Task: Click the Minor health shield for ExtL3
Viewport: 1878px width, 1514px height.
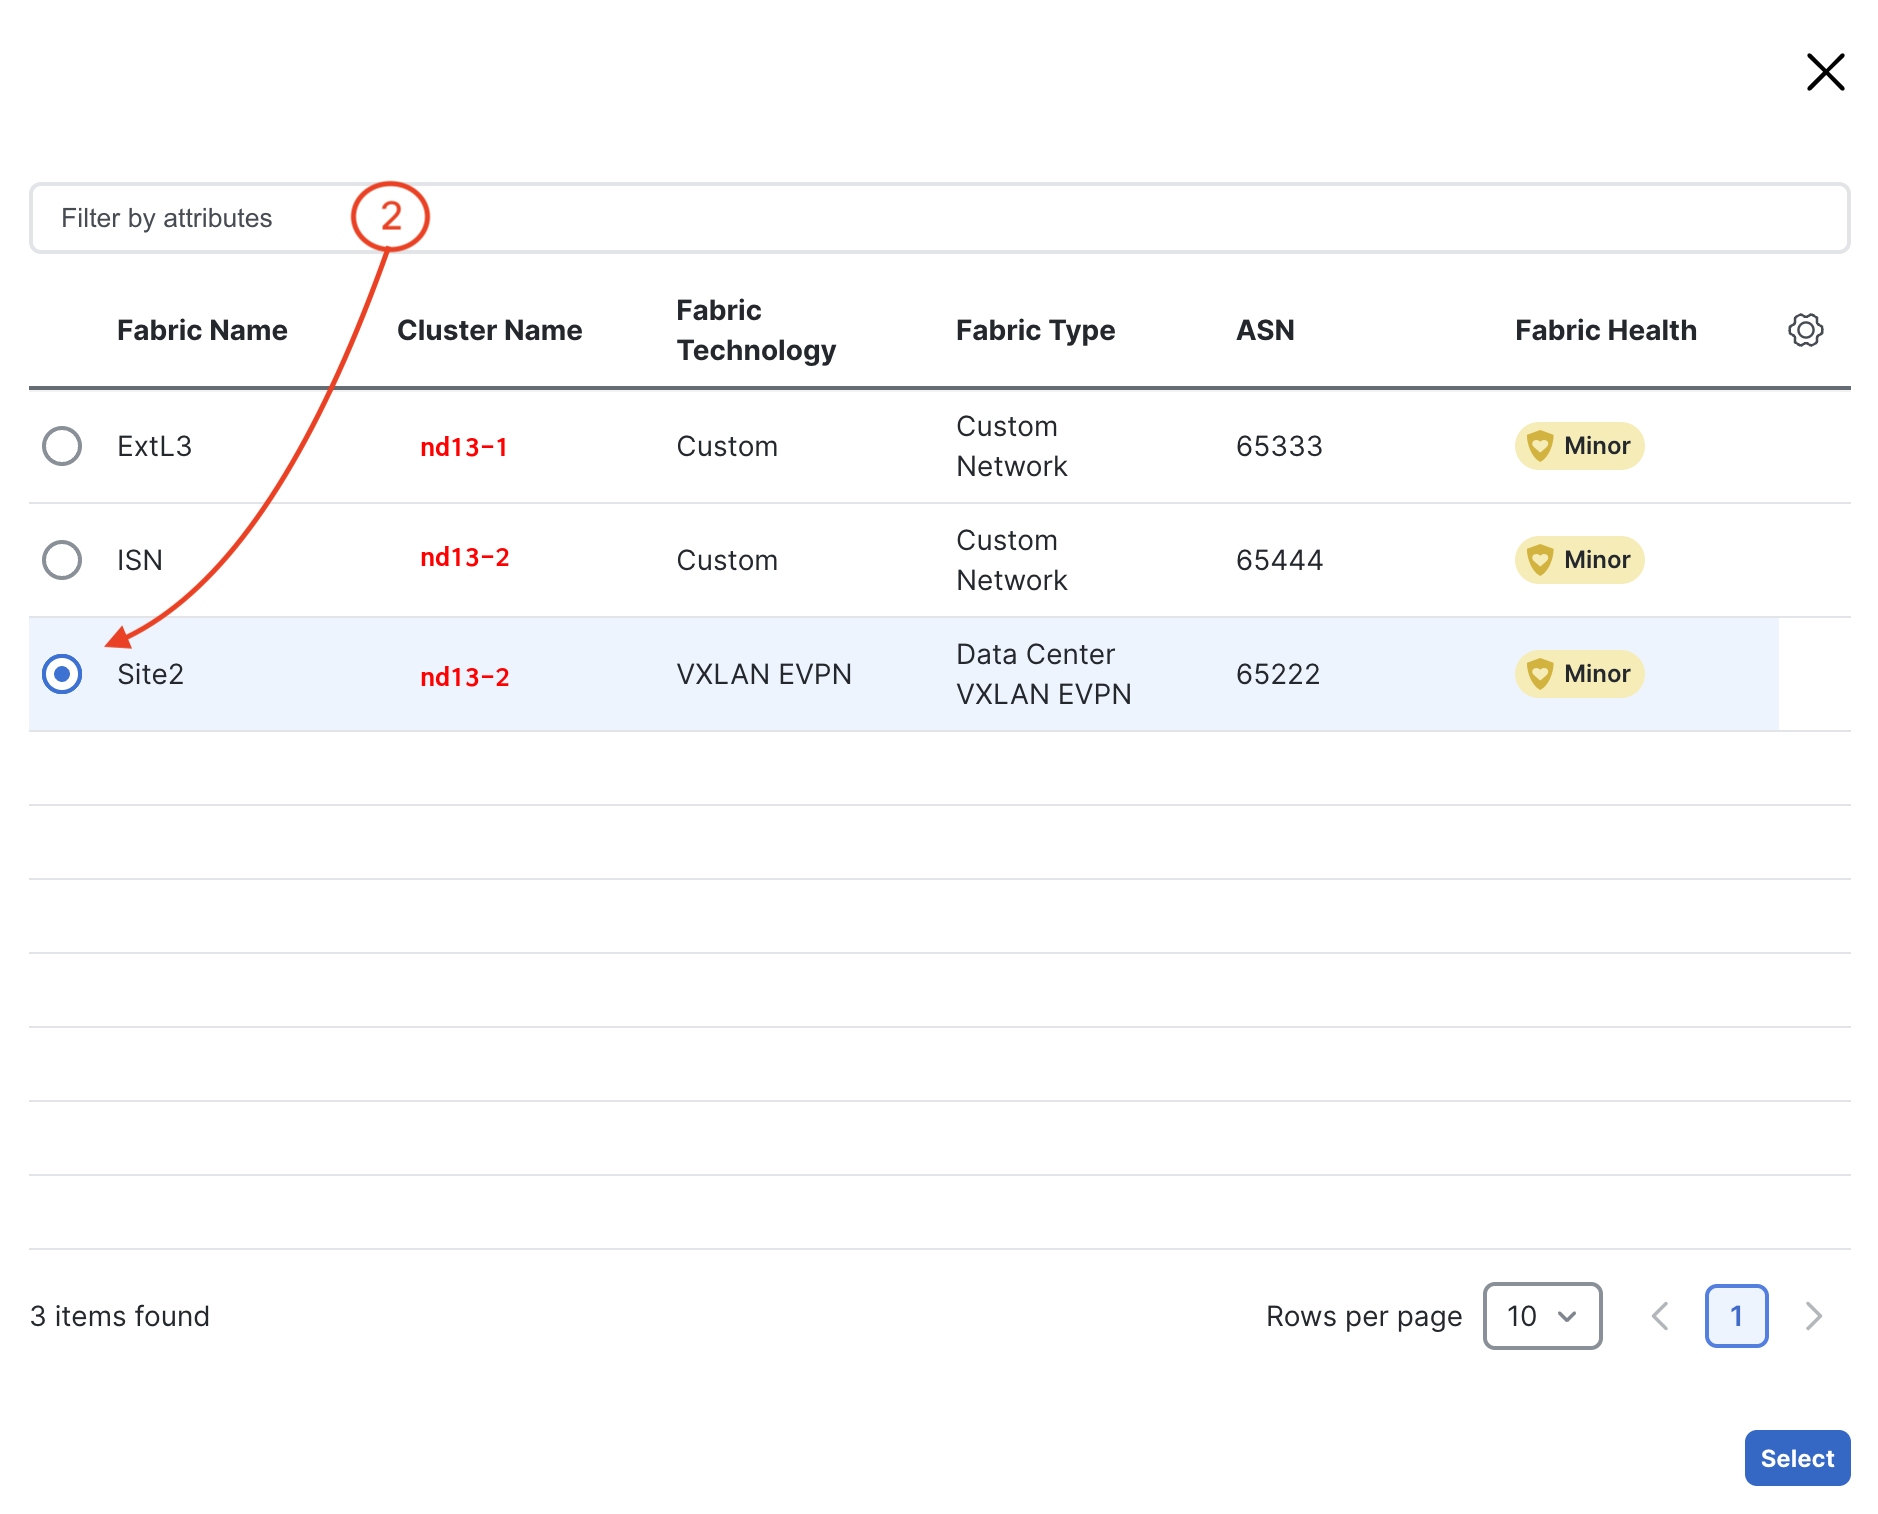Action: coord(1540,446)
